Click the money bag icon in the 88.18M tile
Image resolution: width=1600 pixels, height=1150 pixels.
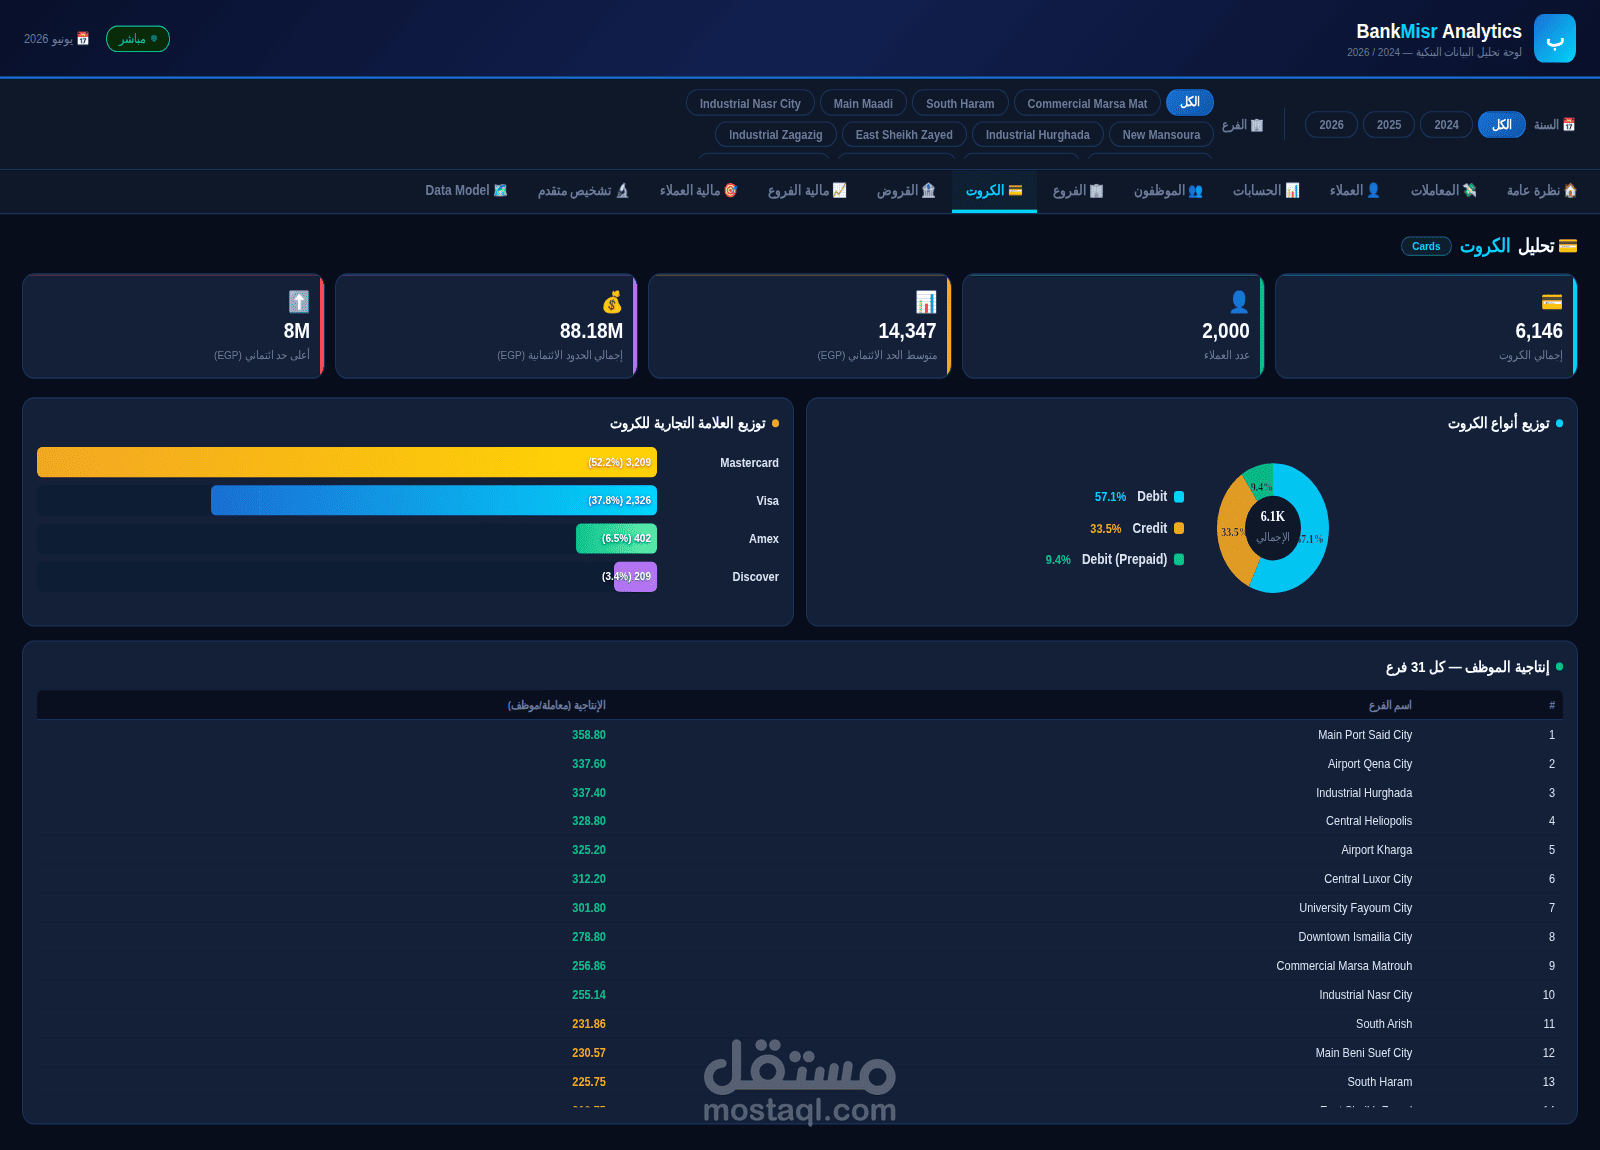(612, 302)
